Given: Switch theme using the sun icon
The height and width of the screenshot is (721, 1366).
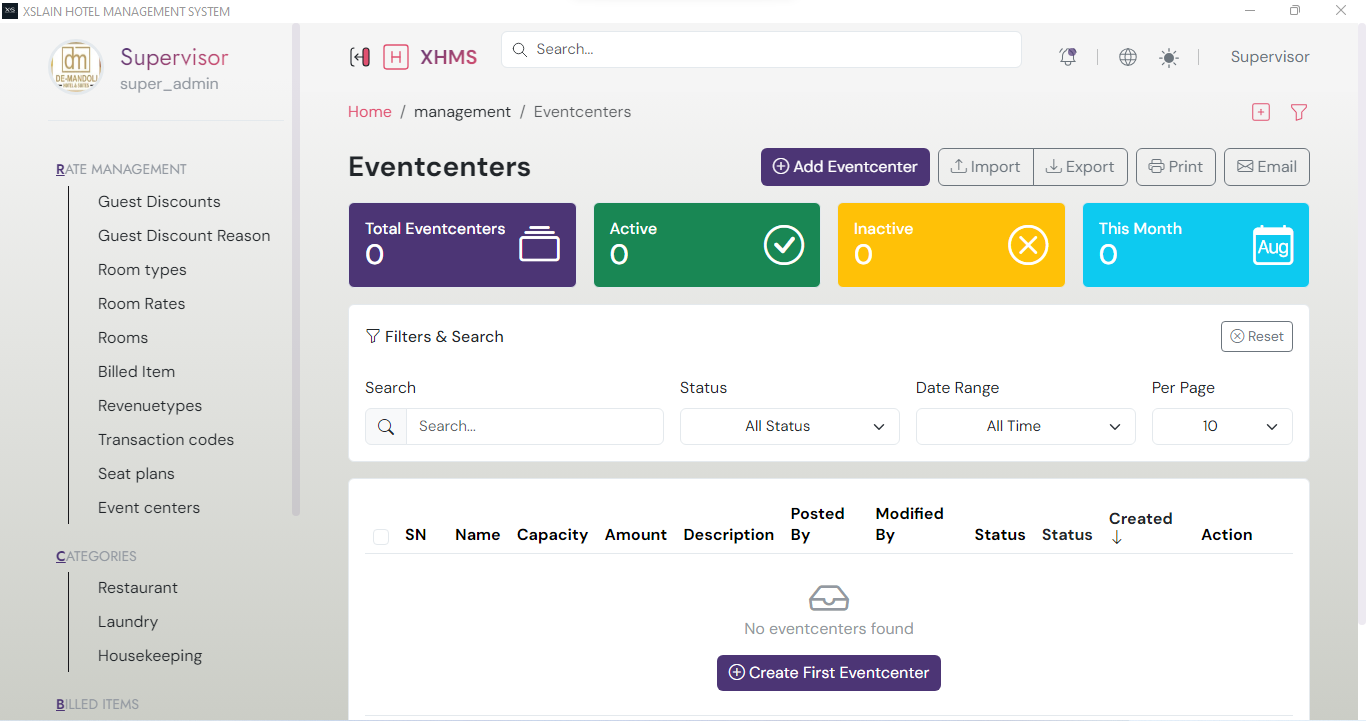Looking at the screenshot, I should 1168,57.
